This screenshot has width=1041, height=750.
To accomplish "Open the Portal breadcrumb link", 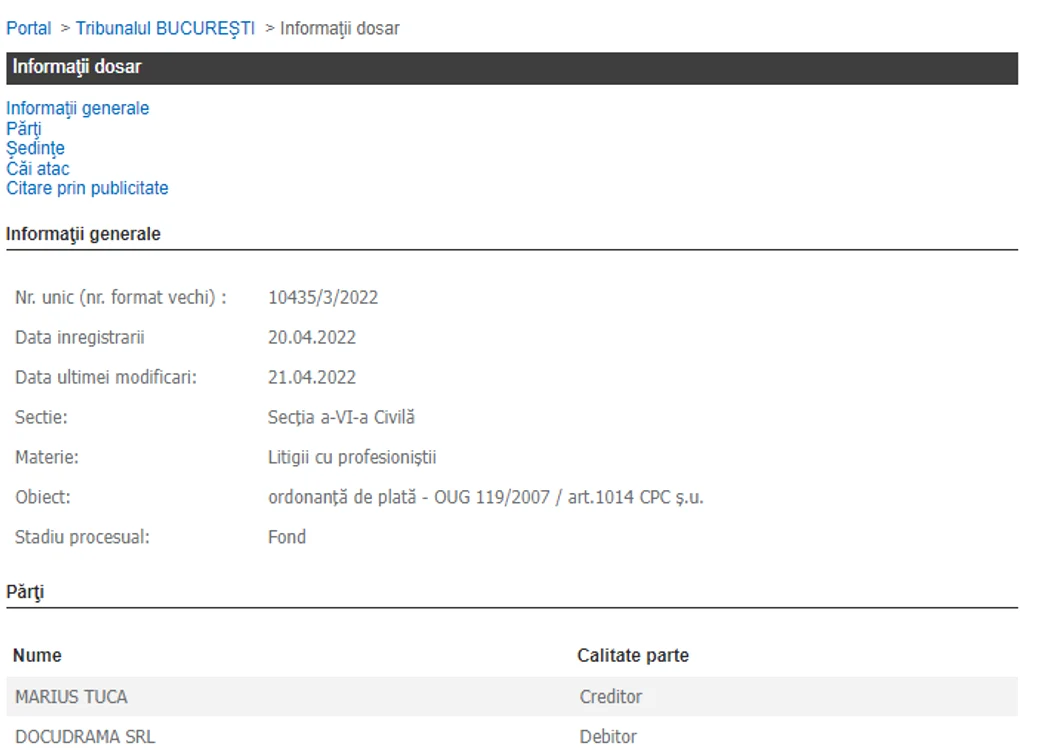I will coord(29,29).
